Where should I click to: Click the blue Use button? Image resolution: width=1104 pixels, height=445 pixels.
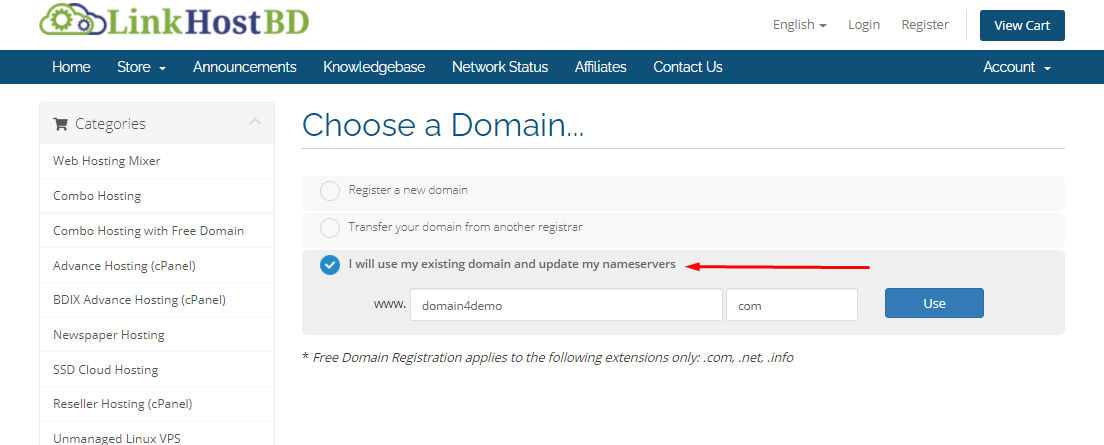coord(934,303)
